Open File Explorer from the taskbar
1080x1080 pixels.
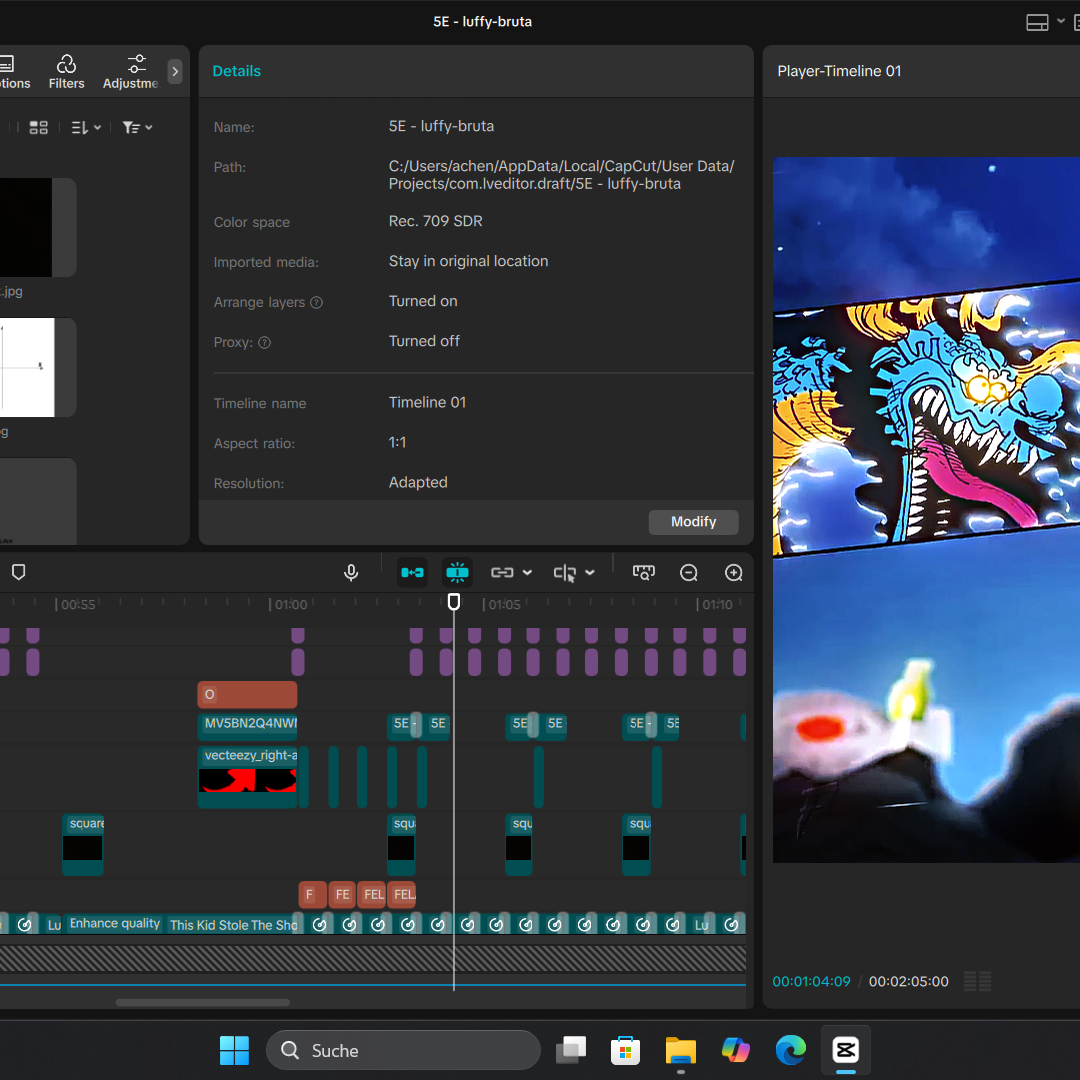coord(681,1050)
